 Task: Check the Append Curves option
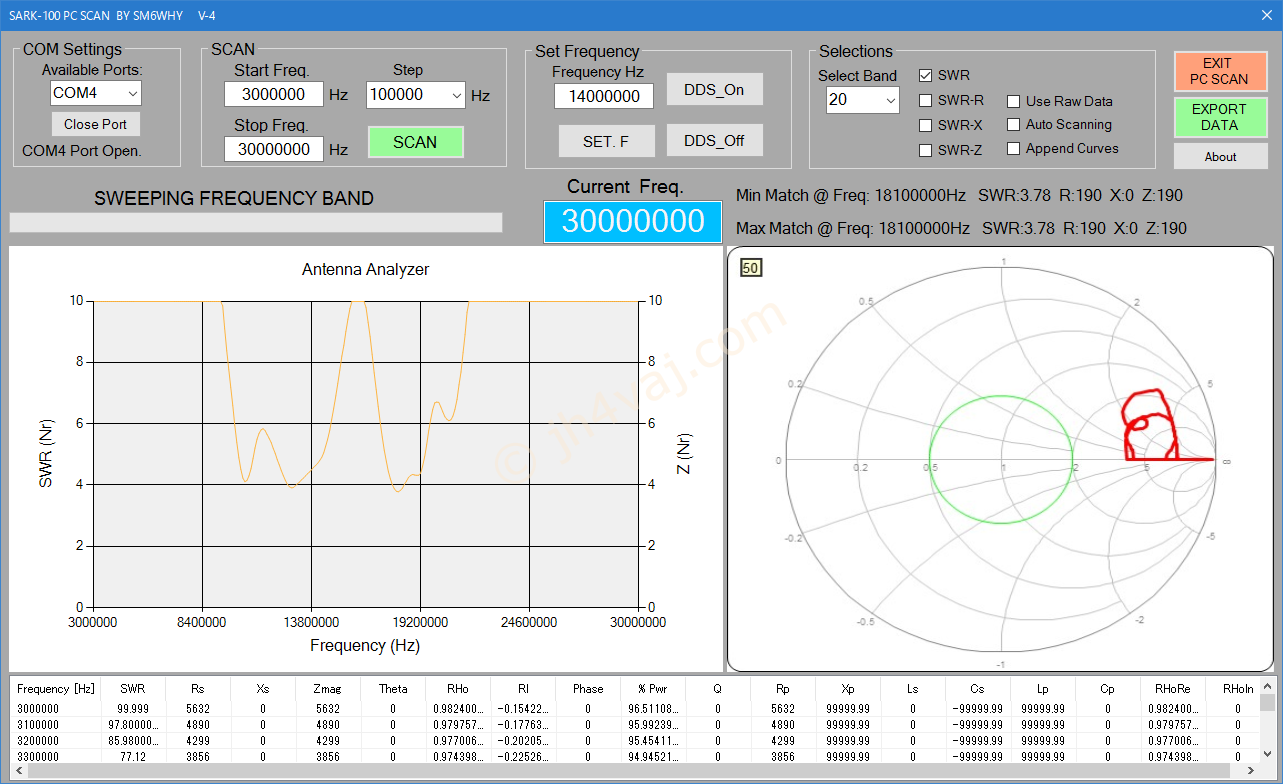[1014, 149]
